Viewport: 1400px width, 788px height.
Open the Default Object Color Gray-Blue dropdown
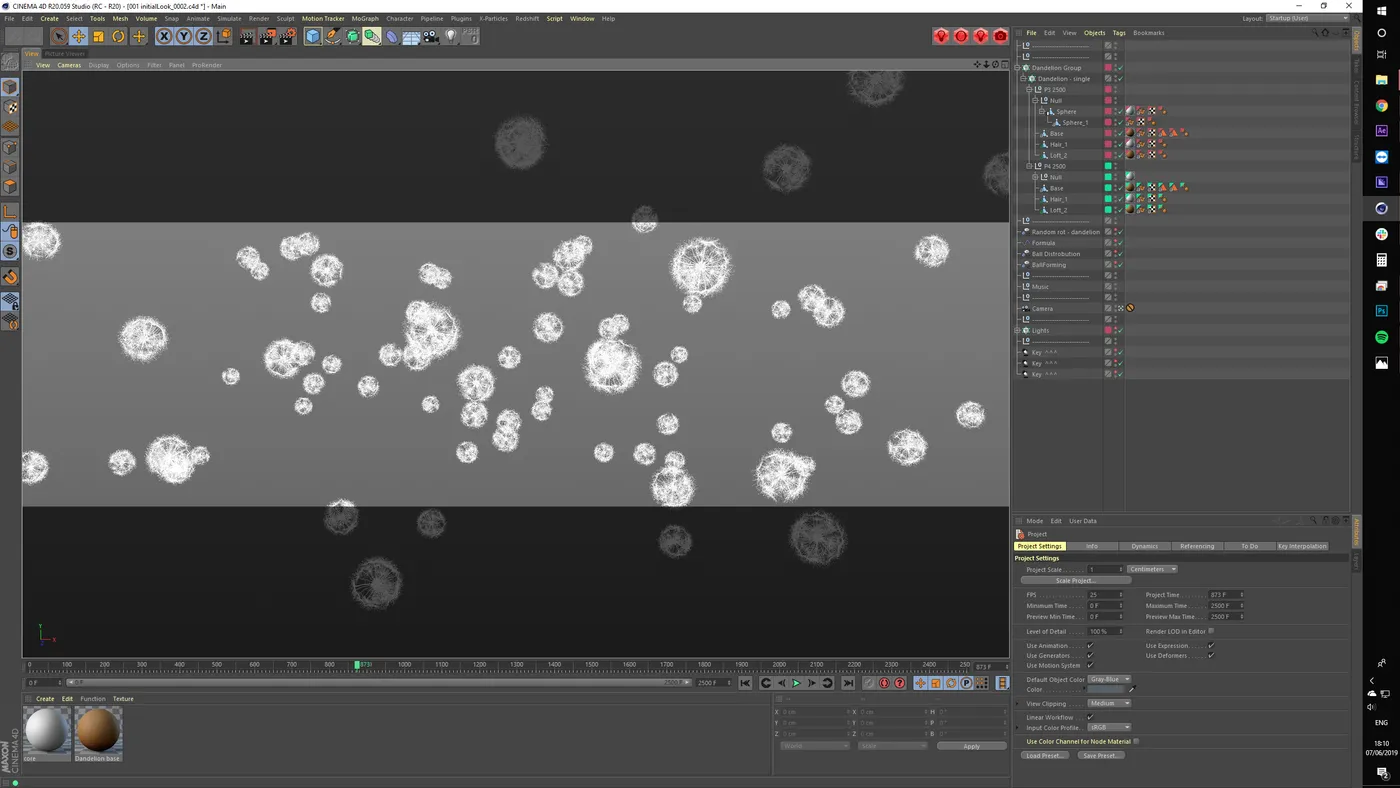pos(1110,679)
